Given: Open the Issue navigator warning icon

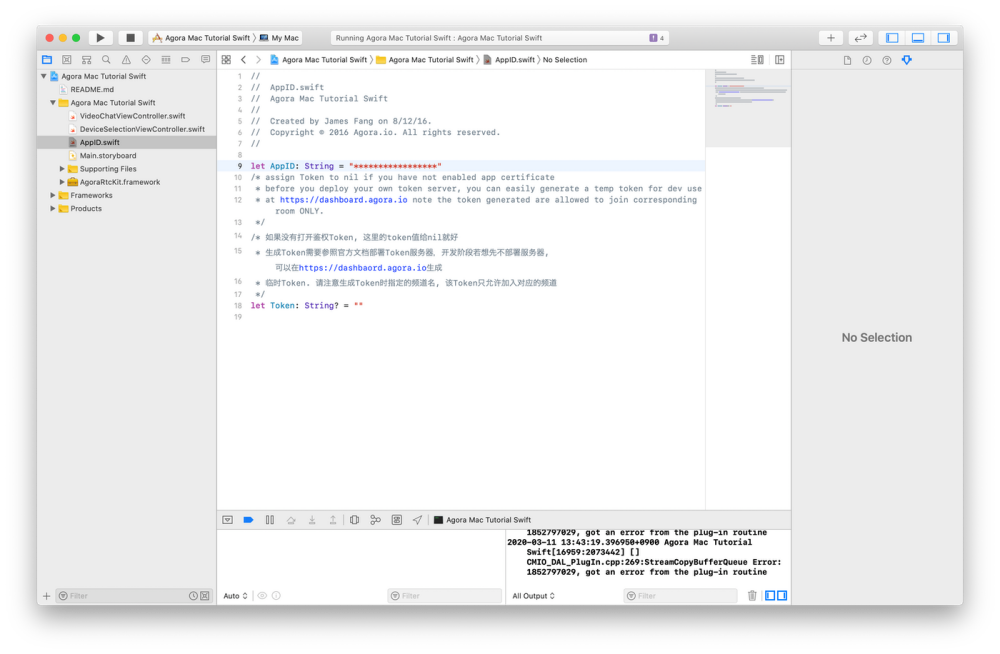Looking at the screenshot, I should 126,59.
